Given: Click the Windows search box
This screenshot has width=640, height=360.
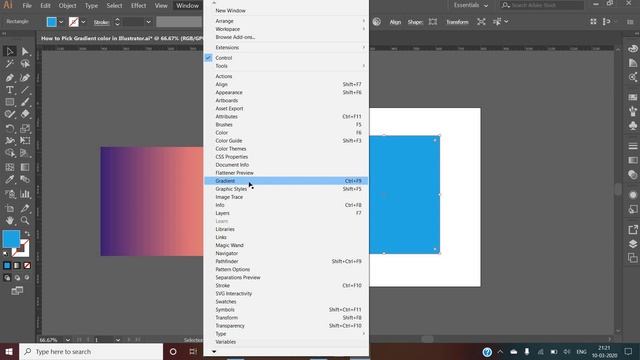Looking at the screenshot, I should (91, 351).
